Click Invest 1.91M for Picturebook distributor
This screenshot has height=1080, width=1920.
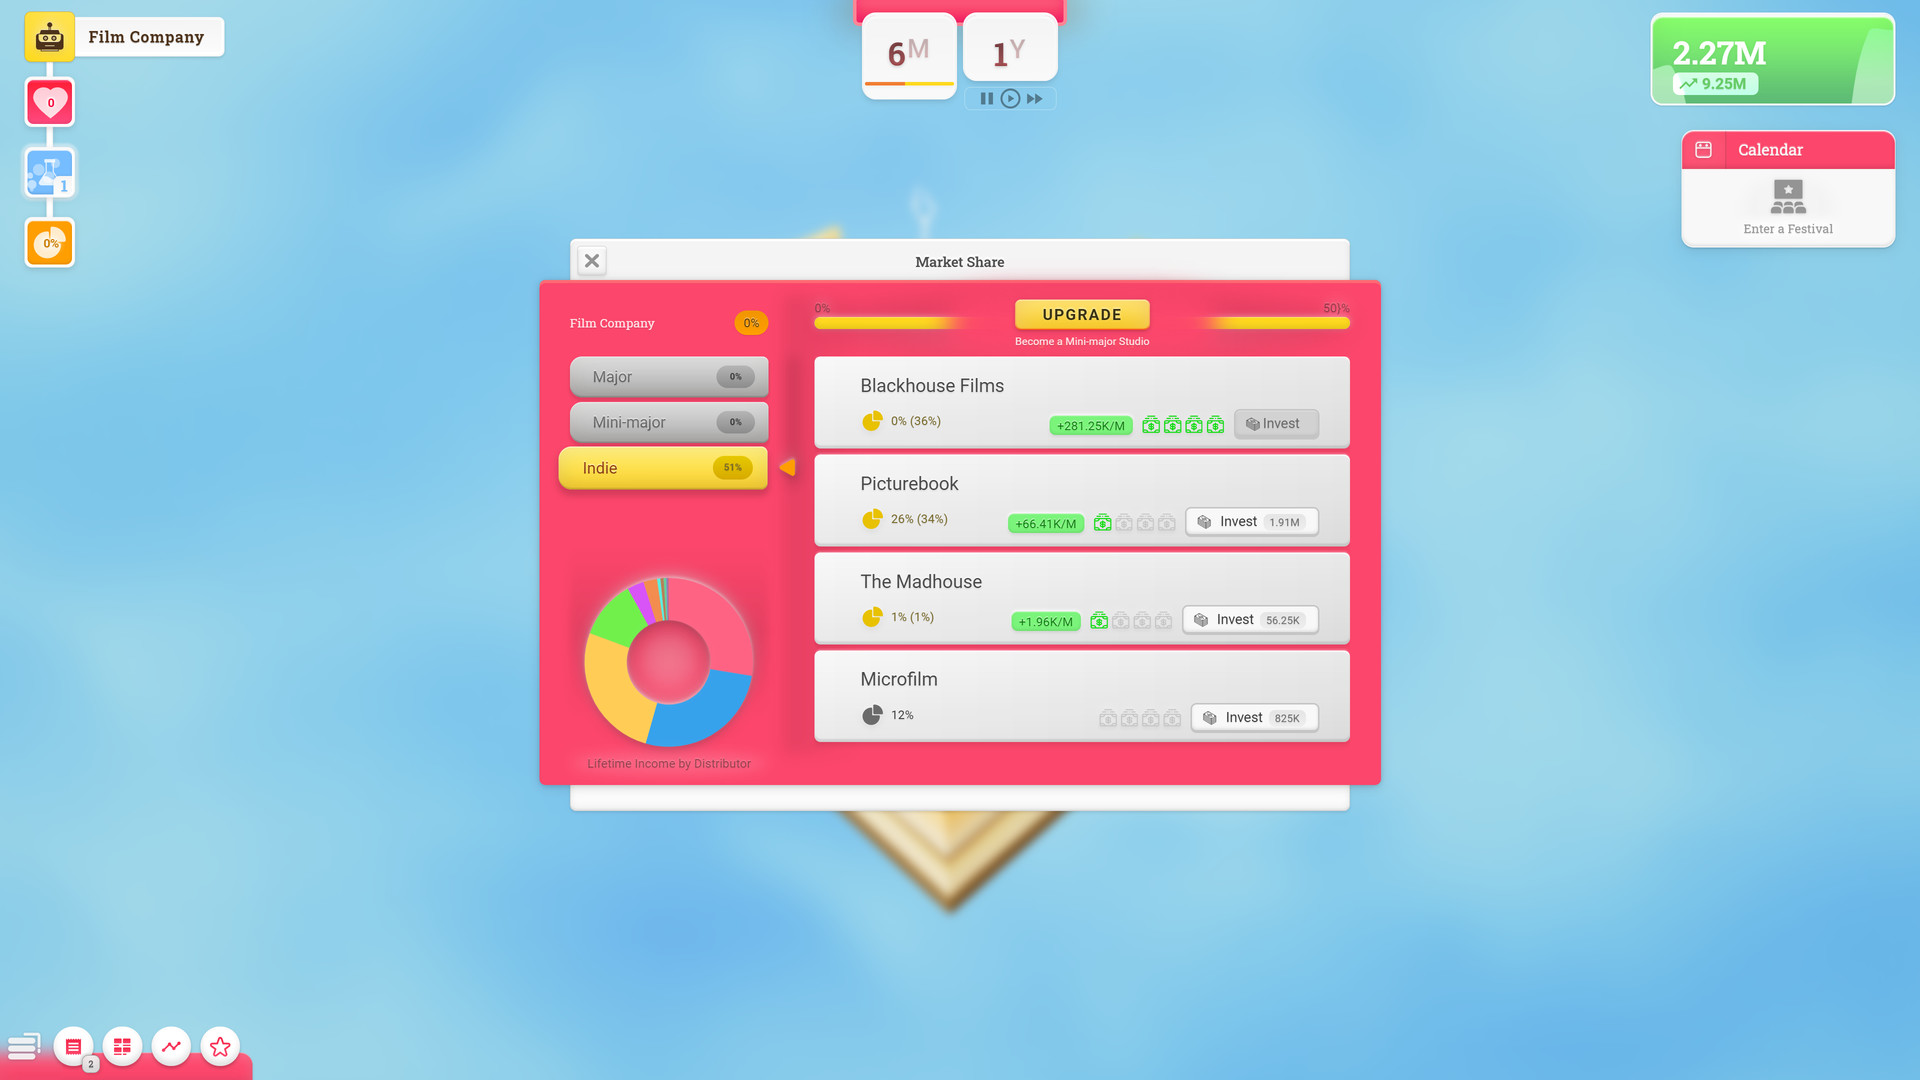coord(1250,521)
